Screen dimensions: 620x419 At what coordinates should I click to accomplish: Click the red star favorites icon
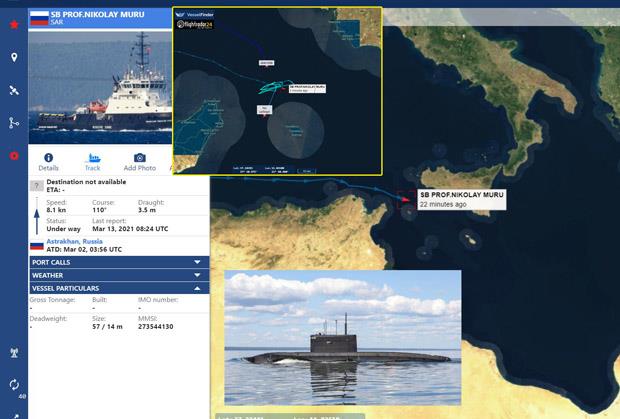[14, 23]
